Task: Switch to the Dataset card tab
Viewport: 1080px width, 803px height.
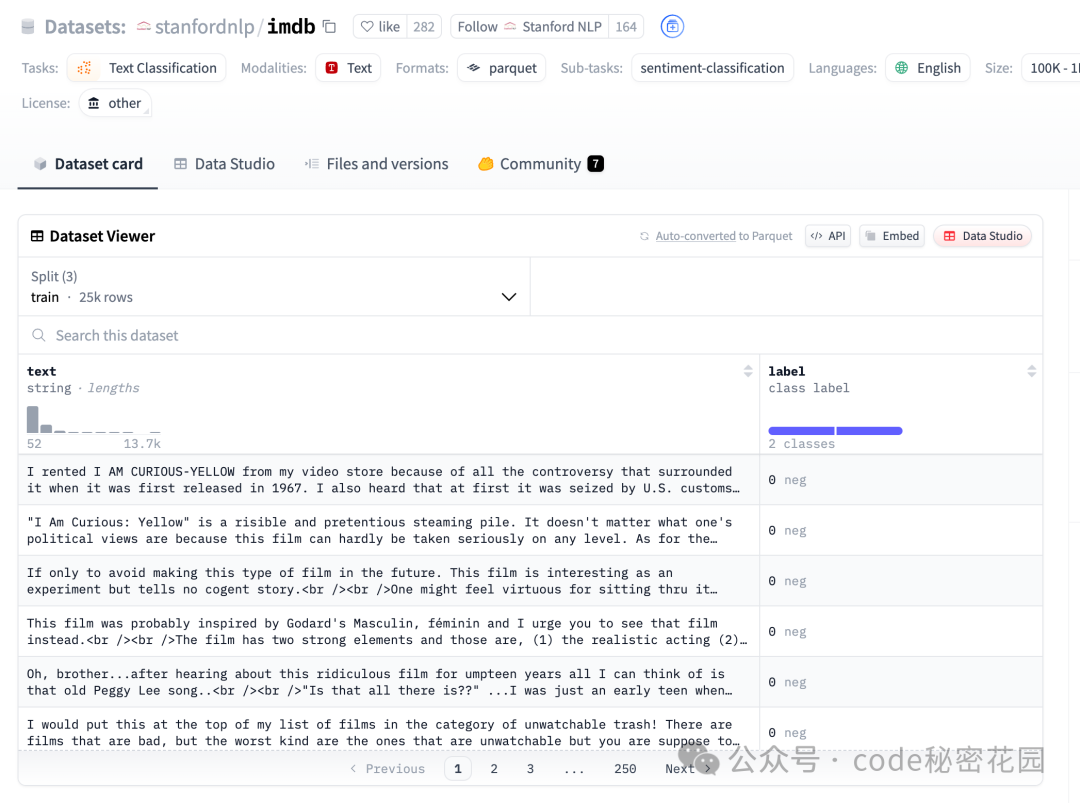Action: click(x=87, y=164)
